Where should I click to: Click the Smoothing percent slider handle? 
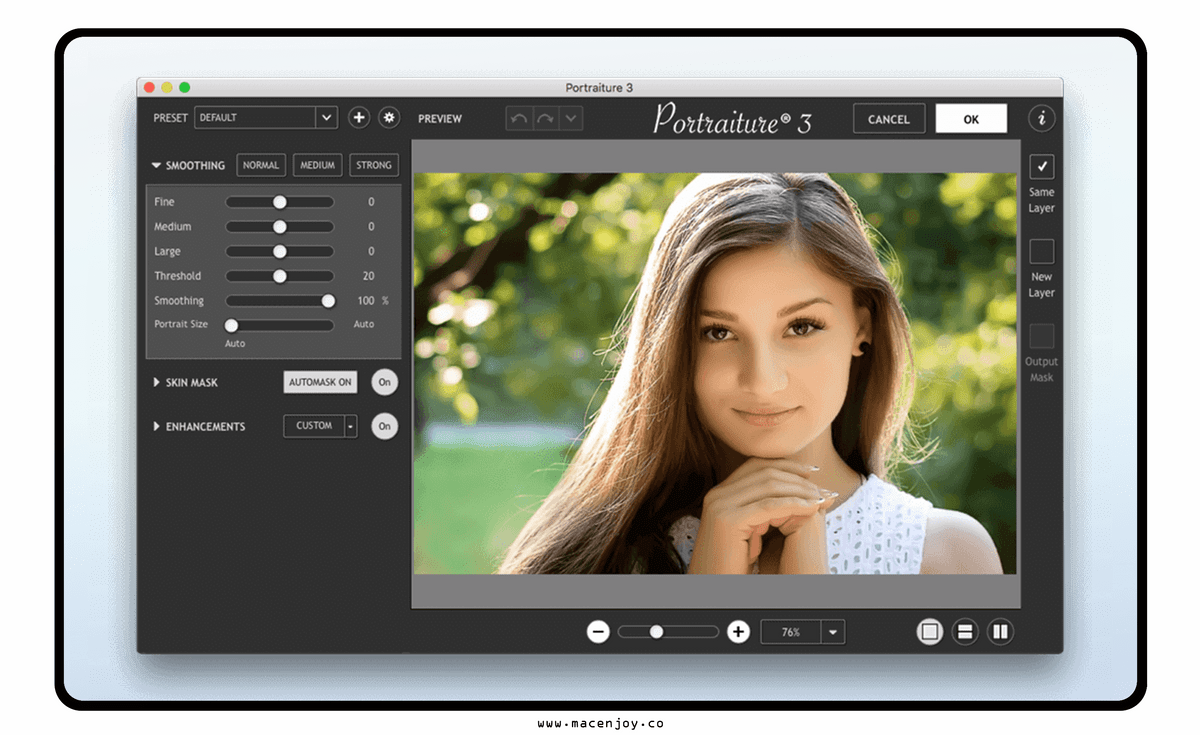click(x=328, y=301)
